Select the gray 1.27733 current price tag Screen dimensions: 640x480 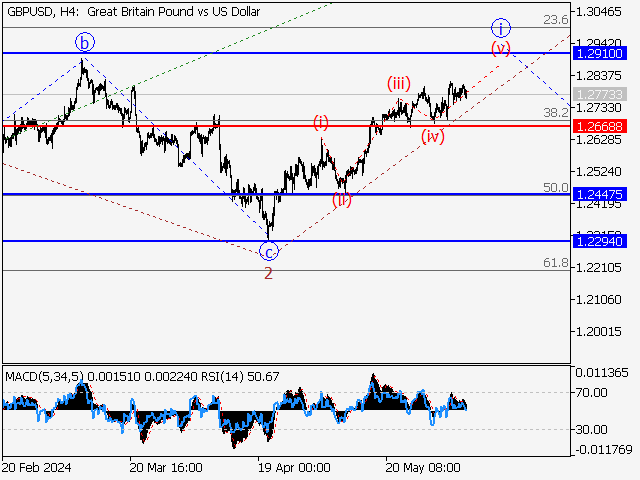(x=600, y=94)
